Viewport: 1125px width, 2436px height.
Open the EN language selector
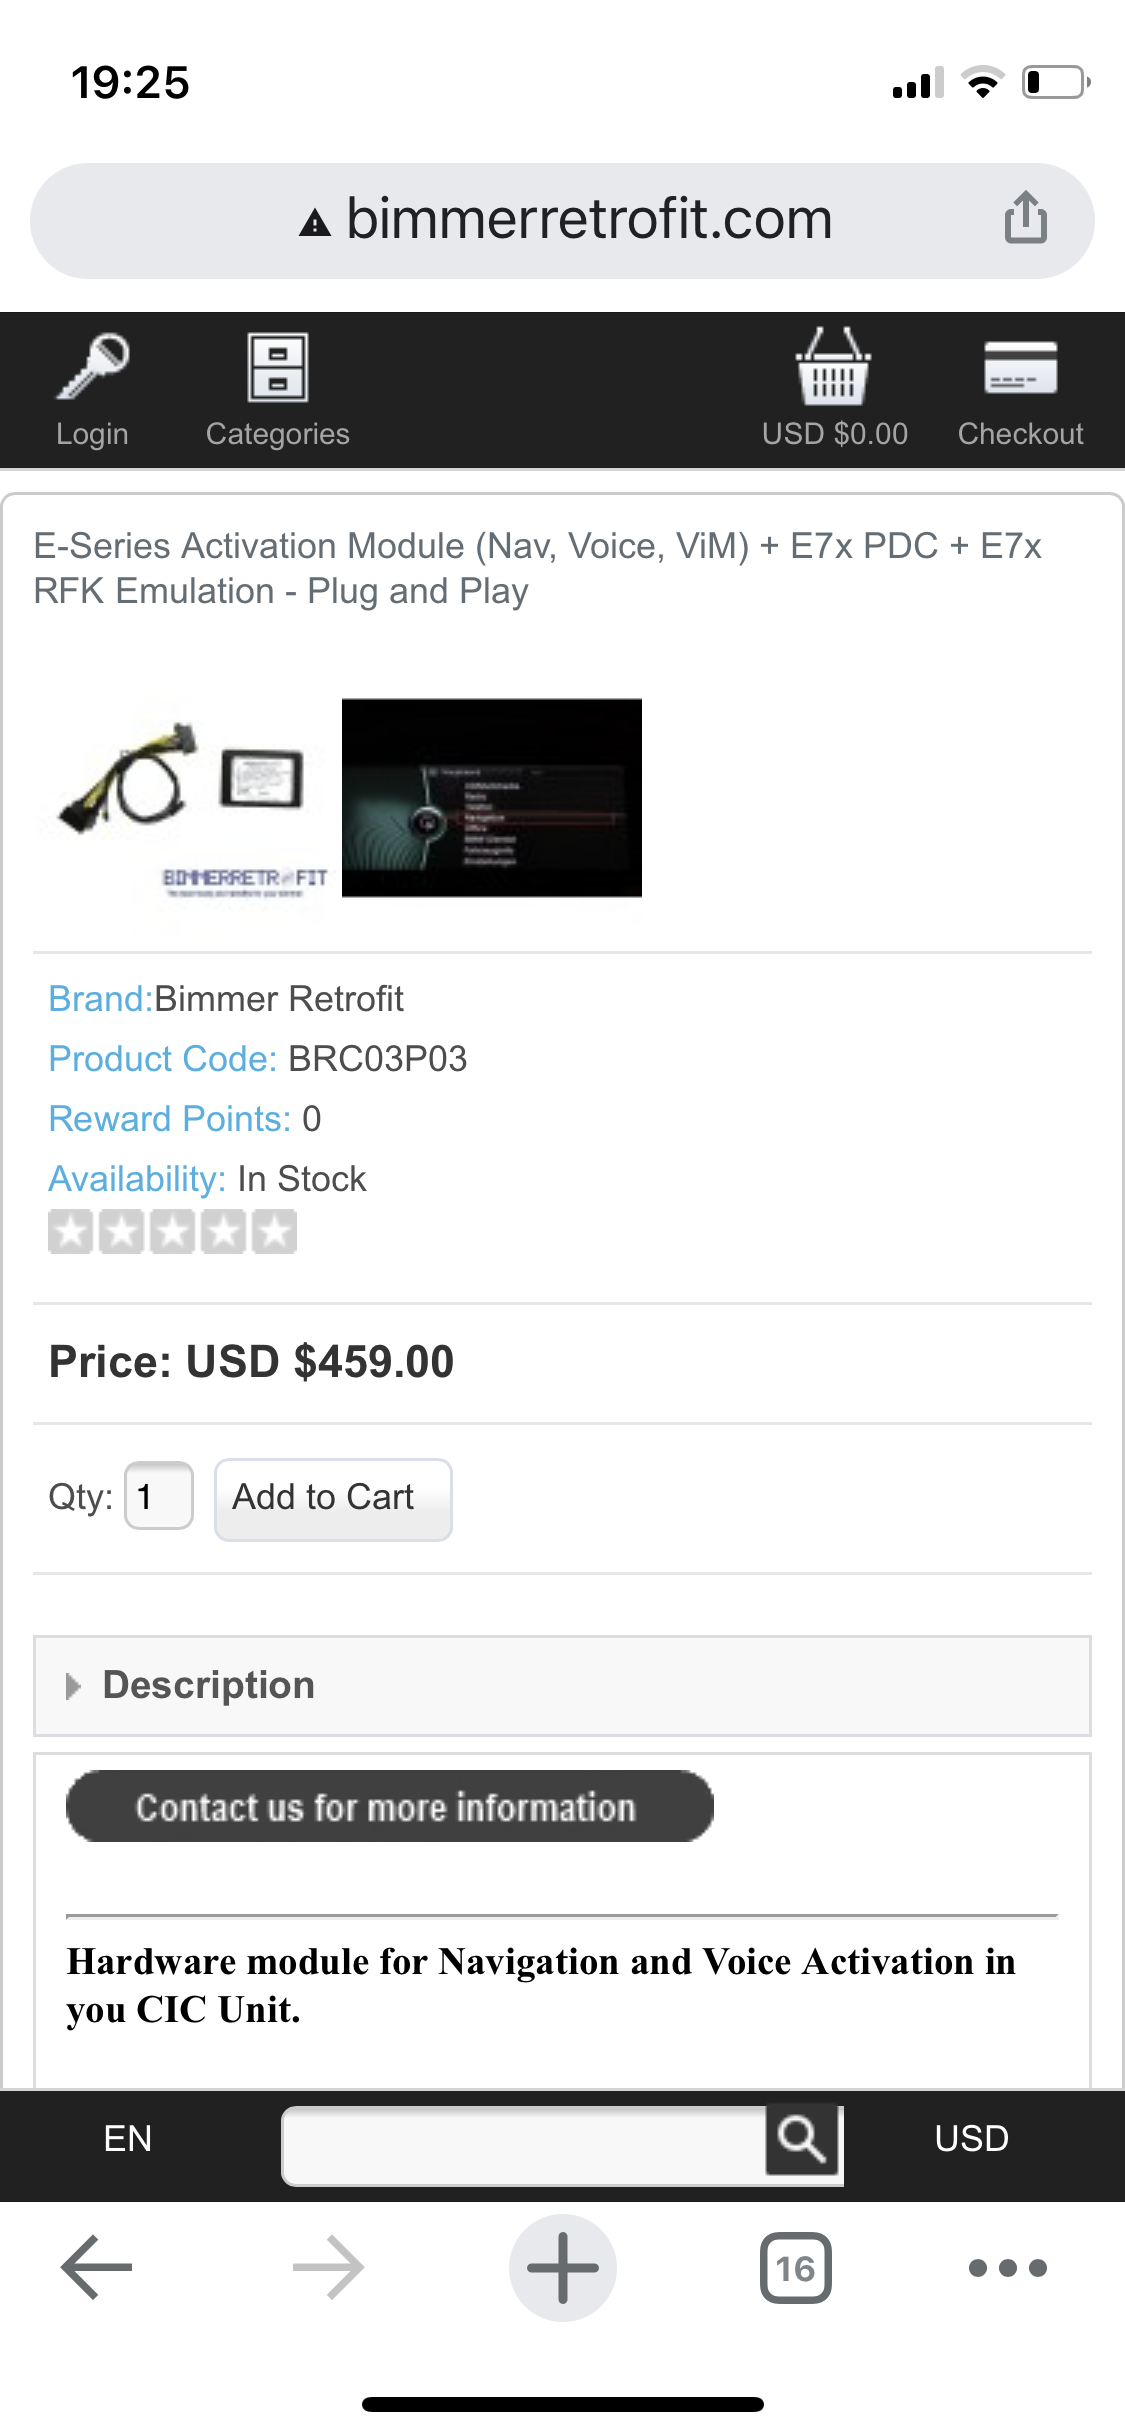click(x=128, y=2138)
